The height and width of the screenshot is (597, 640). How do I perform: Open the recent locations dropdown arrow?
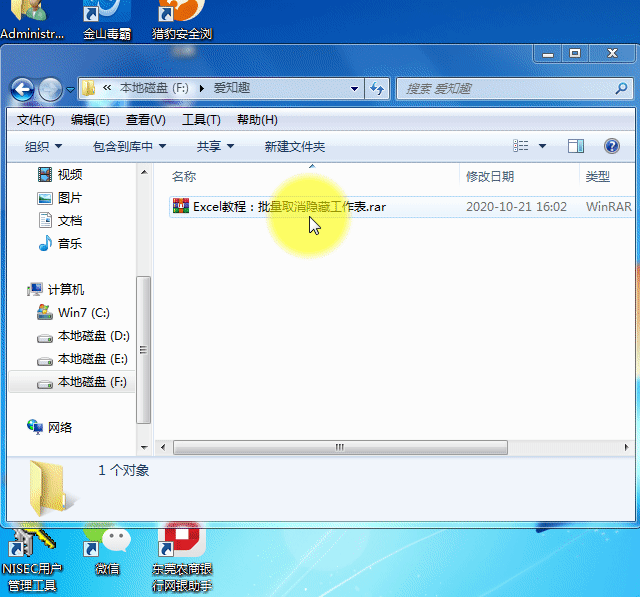(x=70, y=89)
